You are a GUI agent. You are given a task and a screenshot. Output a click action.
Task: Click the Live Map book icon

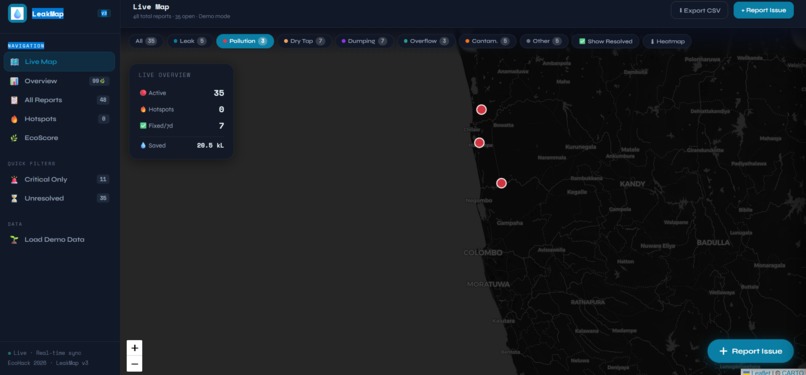tap(14, 62)
